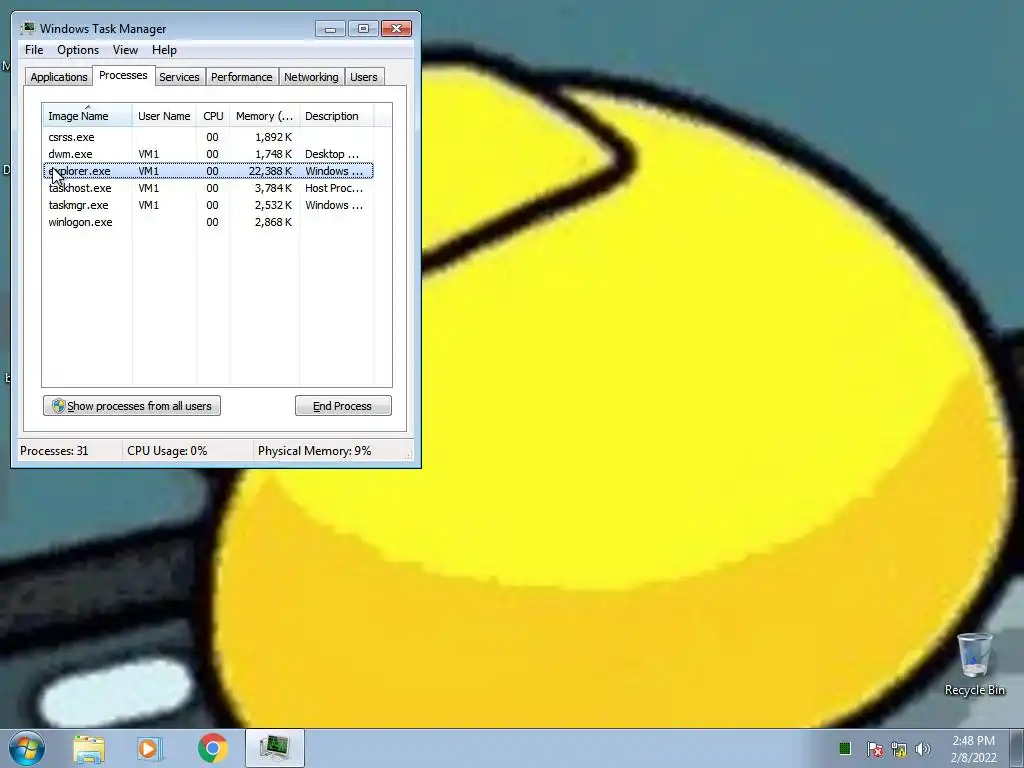This screenshot has width=1024, height=768.
Task: Click the green CPU meter tray icon
Action: pyautogui.click(x=844, y=748)
